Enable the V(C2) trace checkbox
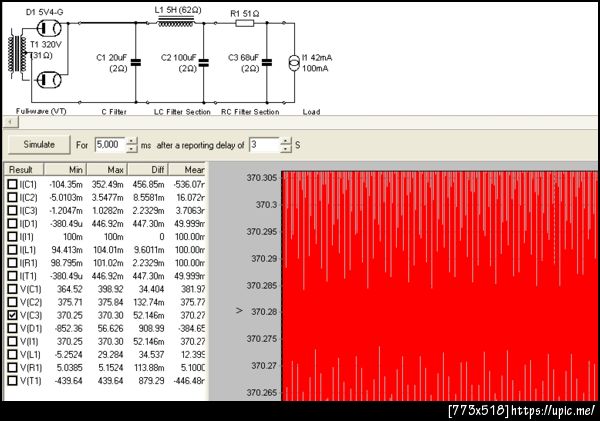The height and width of the screenshot is (421, 600). tap(13, 302)
